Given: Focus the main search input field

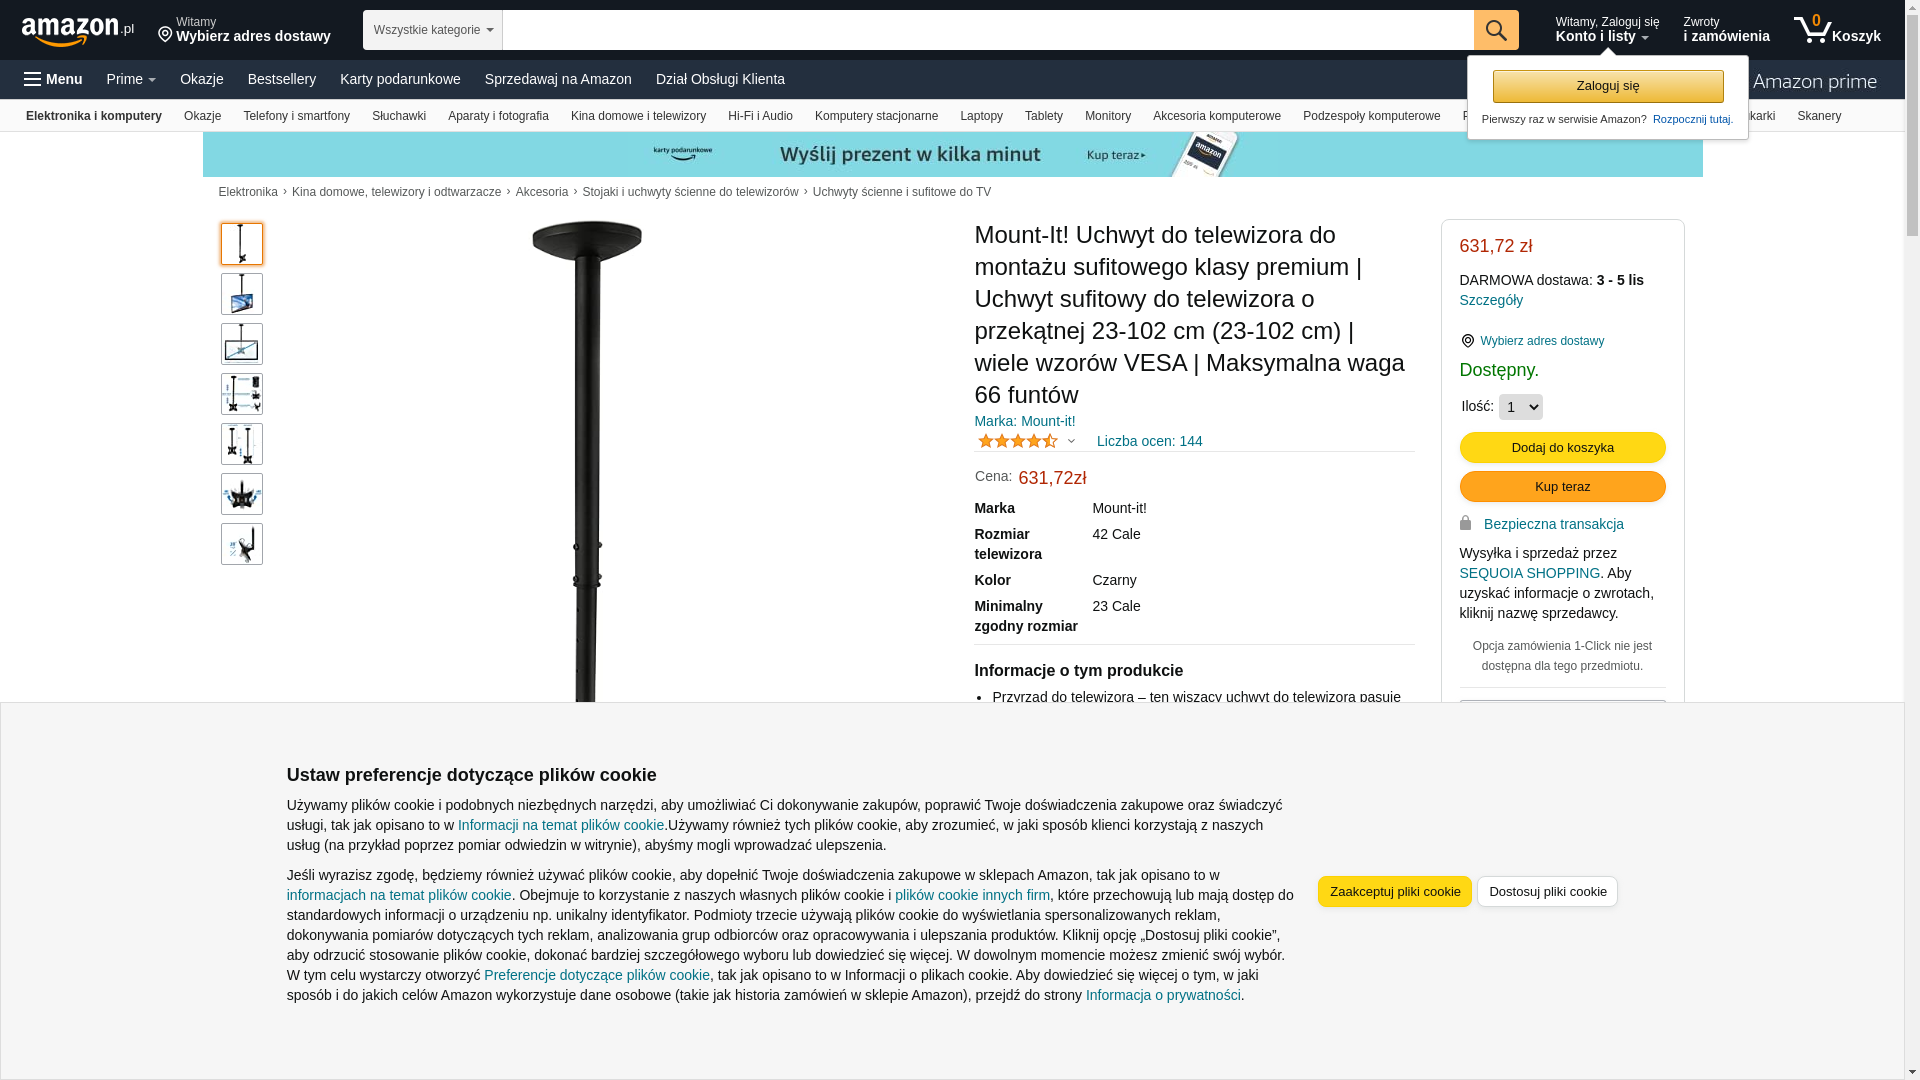Looking at the screenshot, I should coord(988,30).
